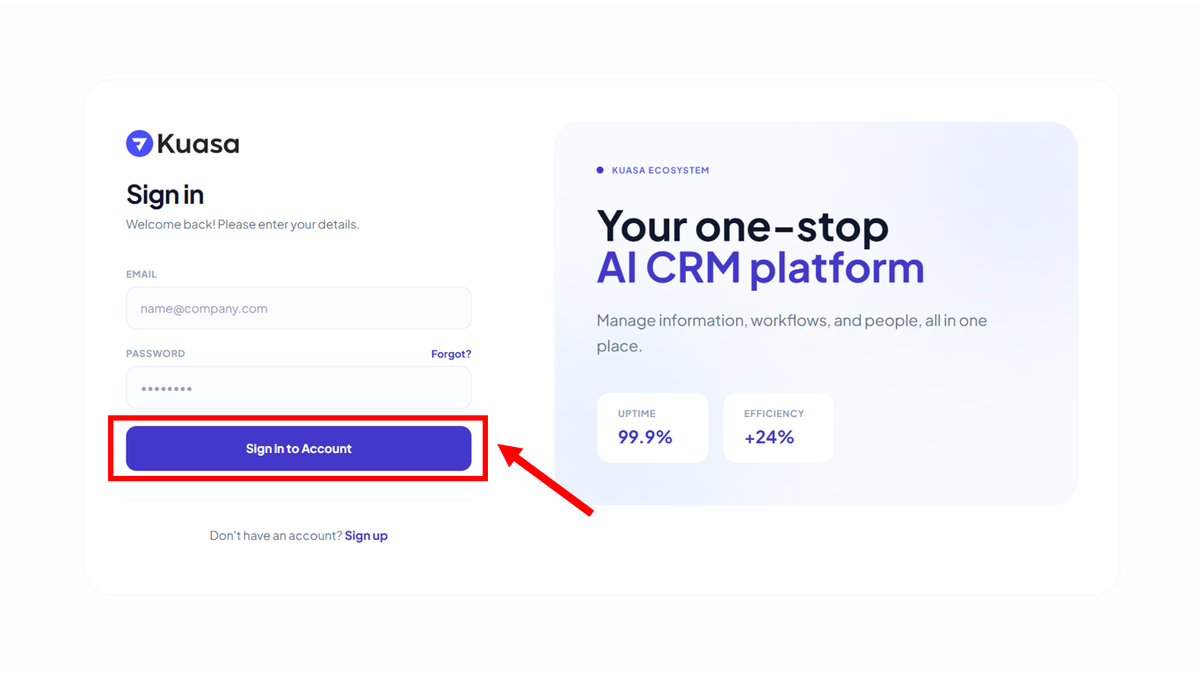
Task: Focus the email address input field
Action: tap(298, 309)
